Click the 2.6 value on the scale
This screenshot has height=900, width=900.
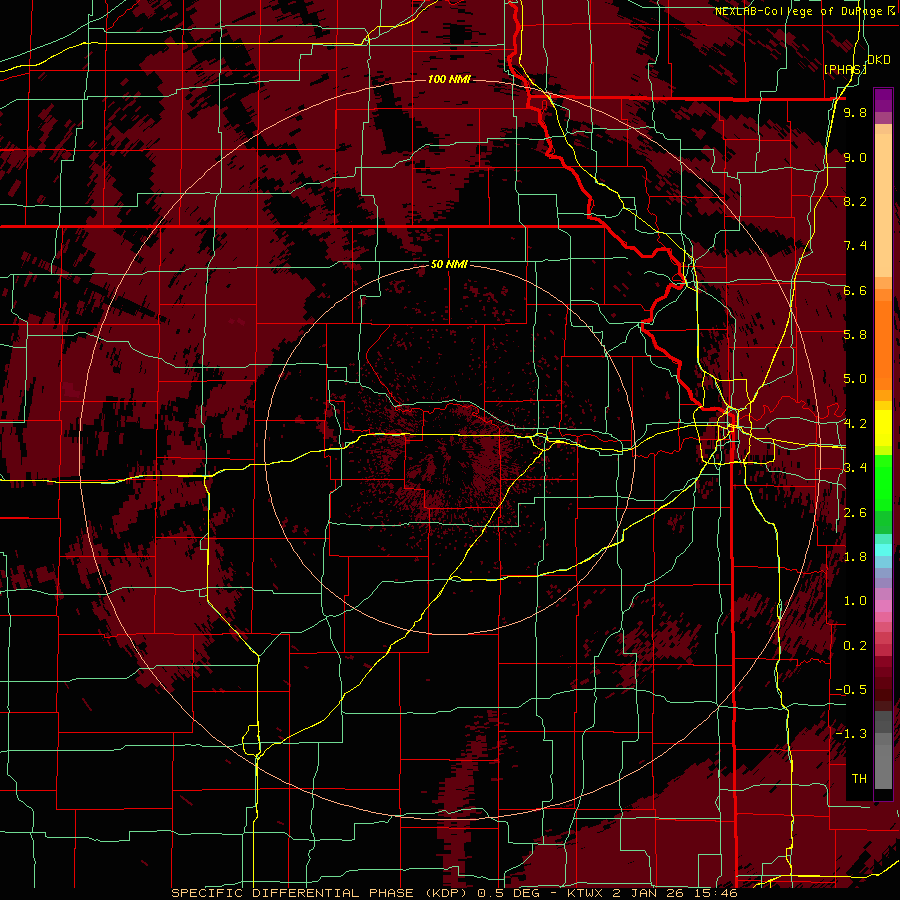click(x=855, y=513)
